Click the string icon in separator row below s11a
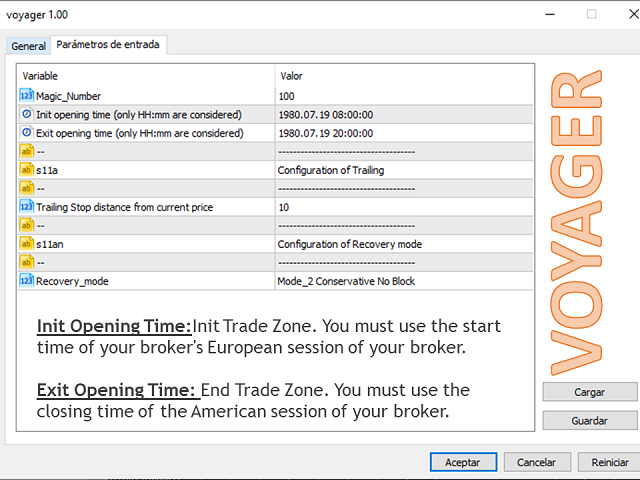The image size is (640, 480). (x=27, y=188)
